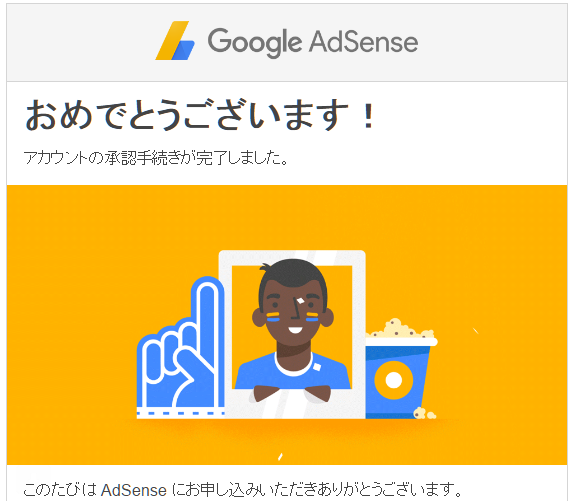Click the man's dark hair in the illustration
This screenshot has width=575, height=501.
pyautogui.click(x=293, y=274)
